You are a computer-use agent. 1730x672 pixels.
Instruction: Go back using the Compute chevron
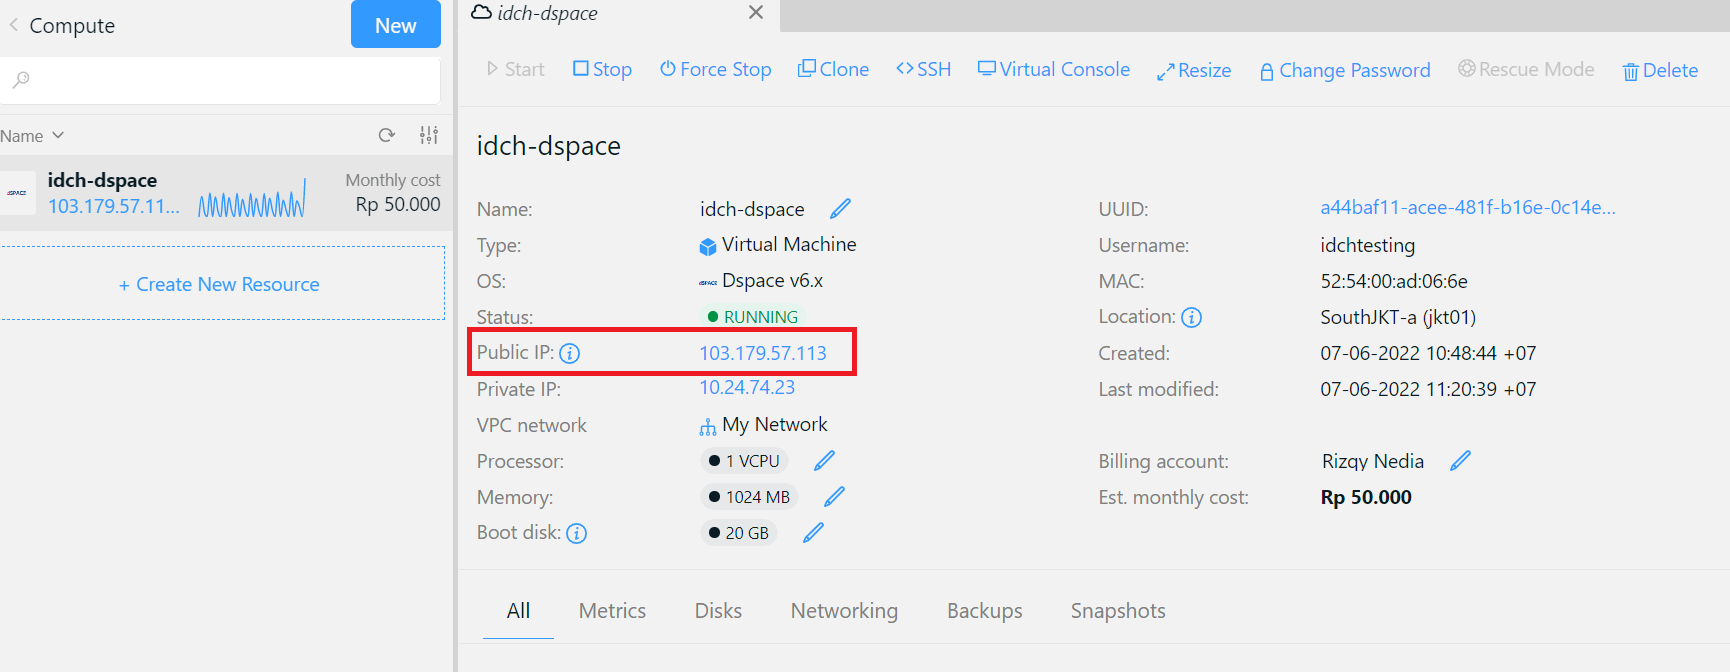coord(14,25)
